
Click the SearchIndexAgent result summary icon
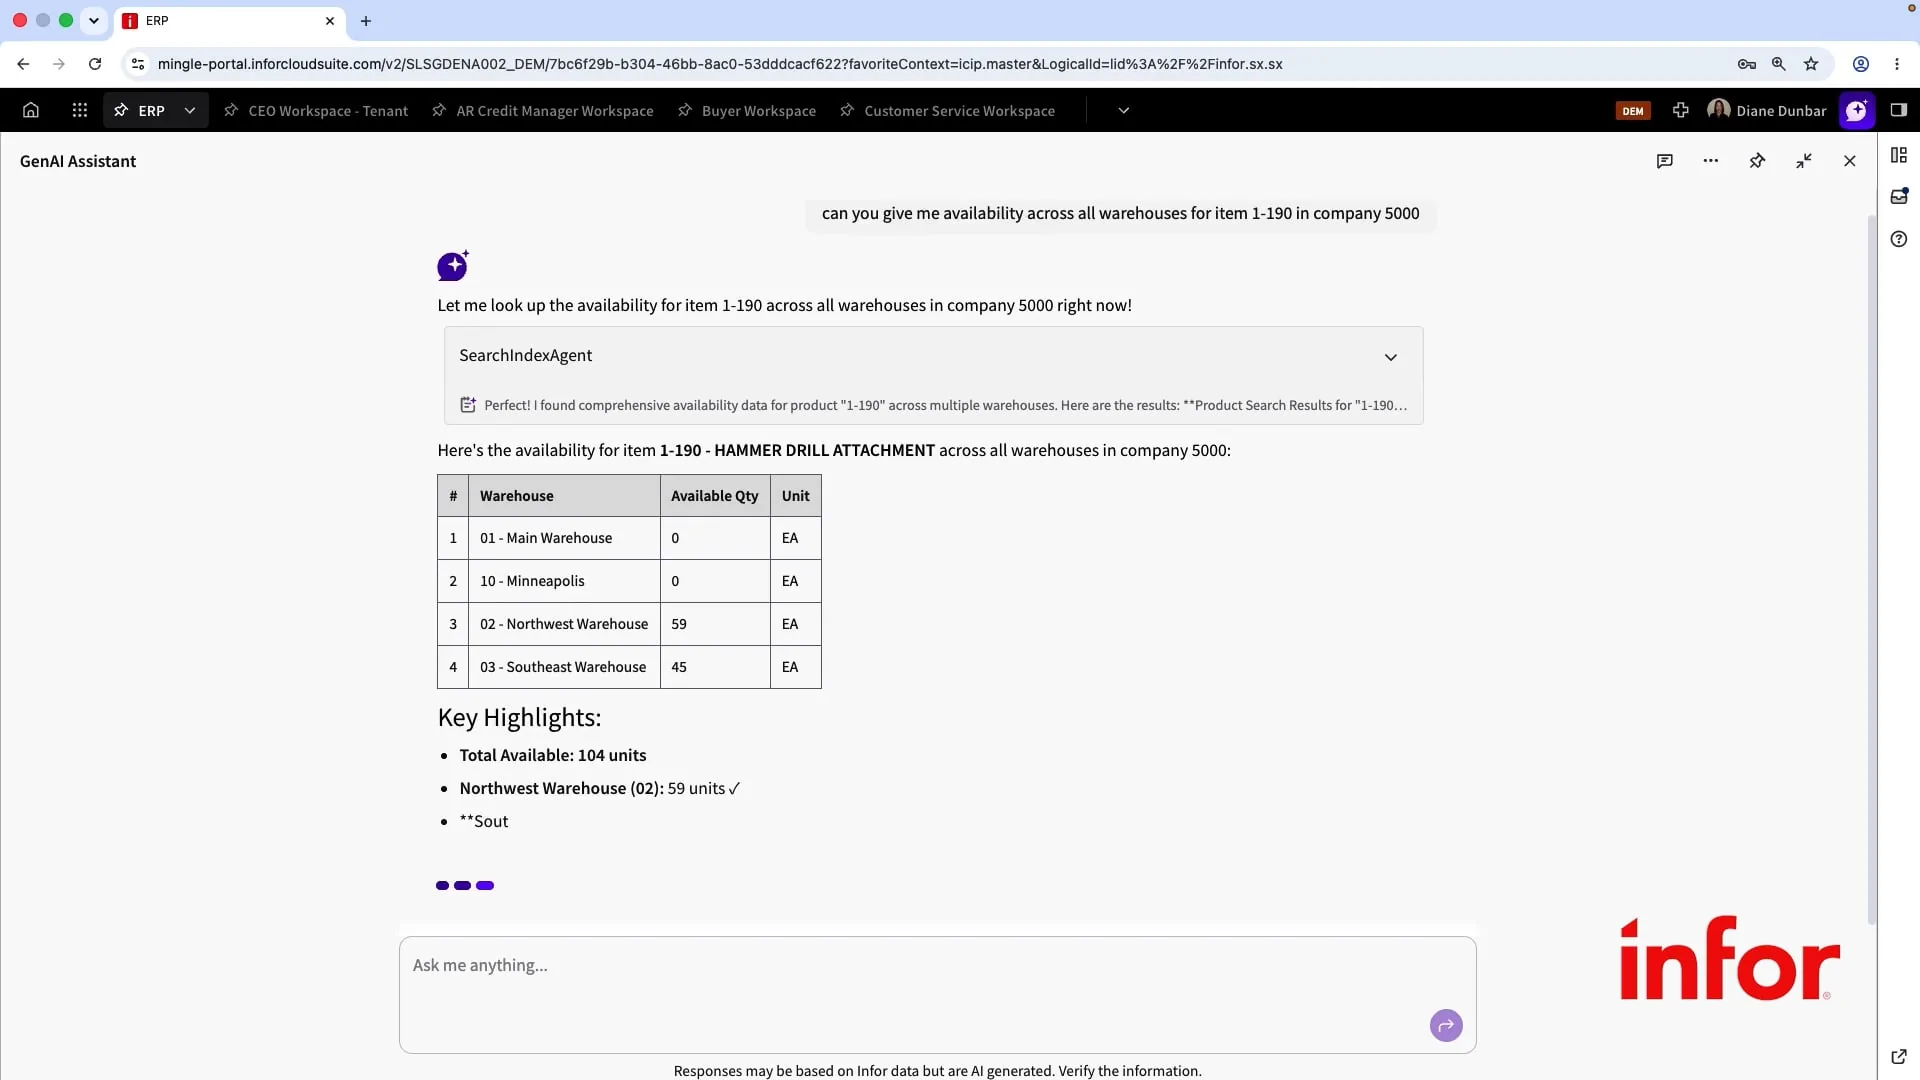[468, 405]
